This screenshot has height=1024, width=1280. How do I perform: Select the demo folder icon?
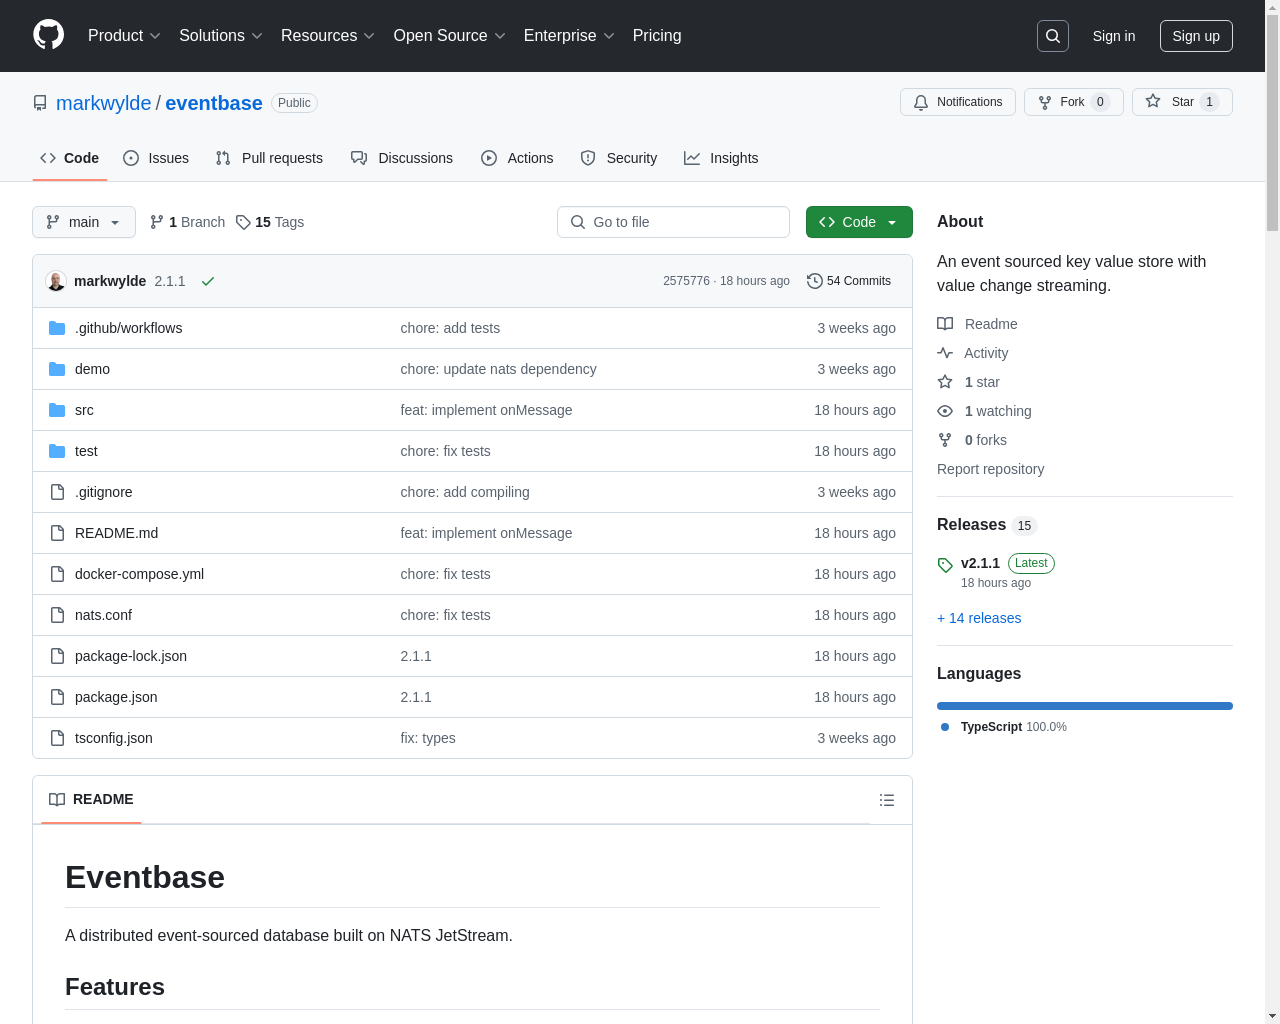tap(57, 369)
